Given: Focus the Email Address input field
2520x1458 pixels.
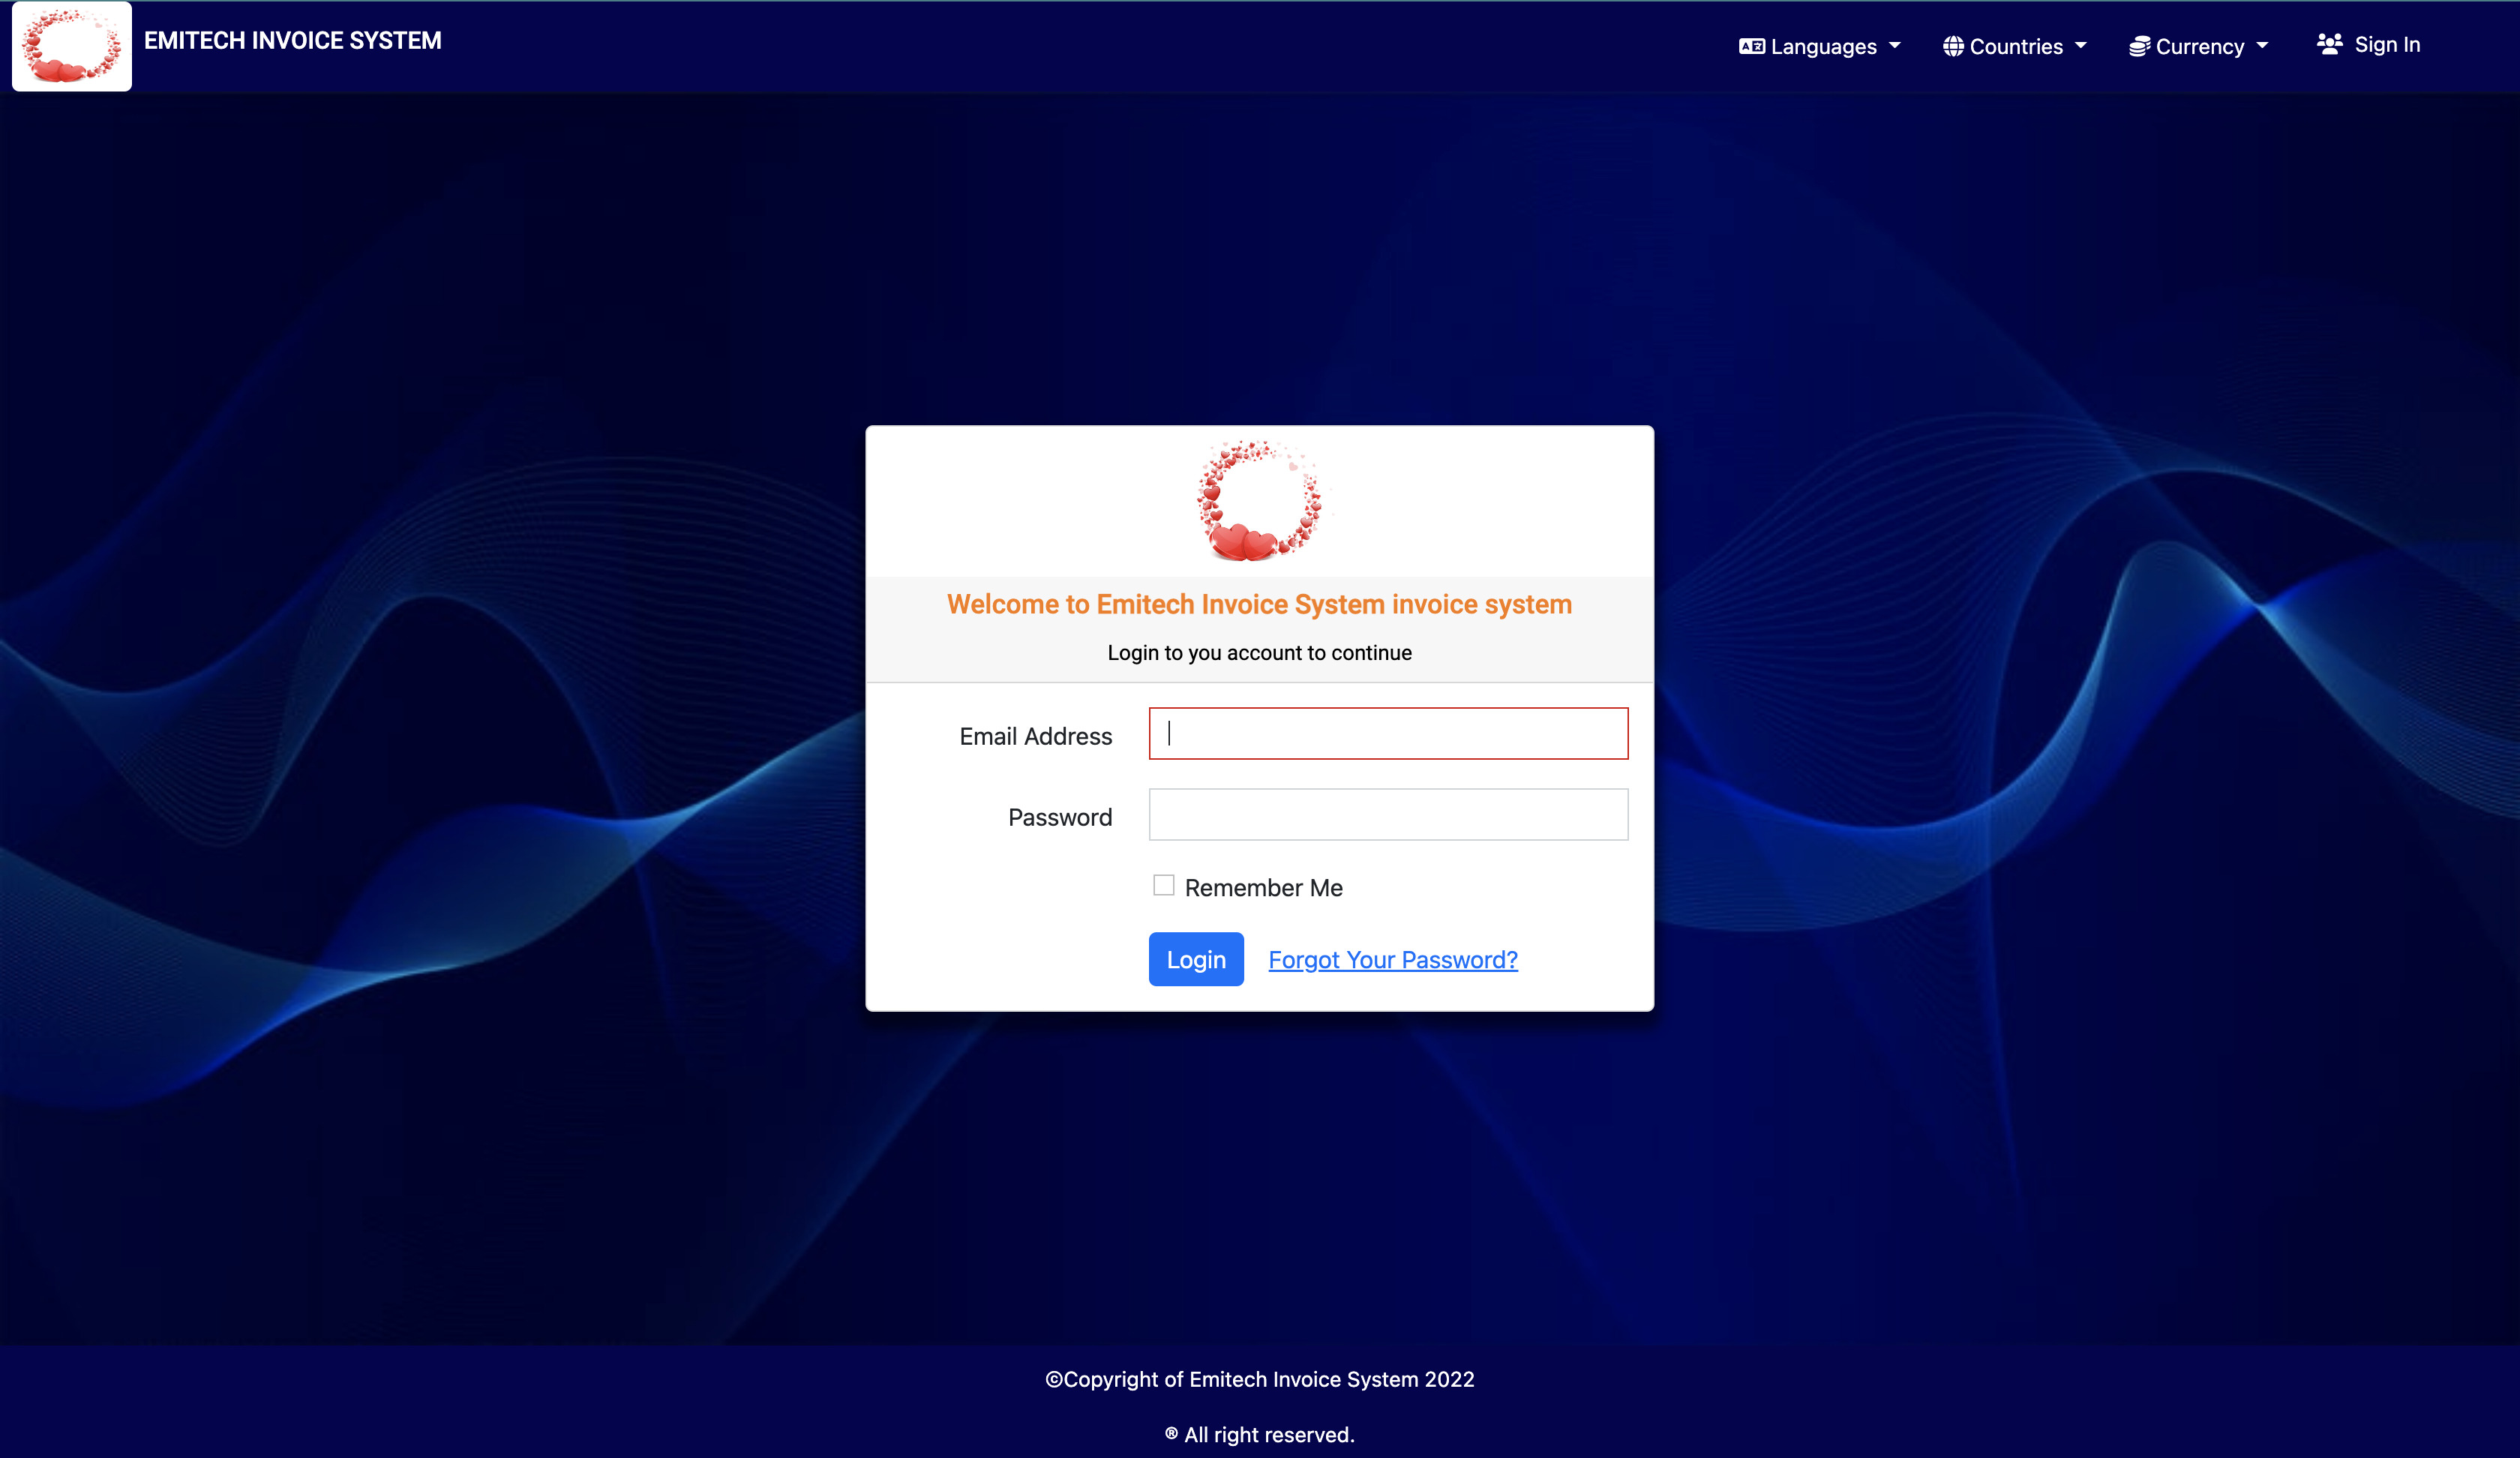Looking at the screenshot, I should 1388,733.
